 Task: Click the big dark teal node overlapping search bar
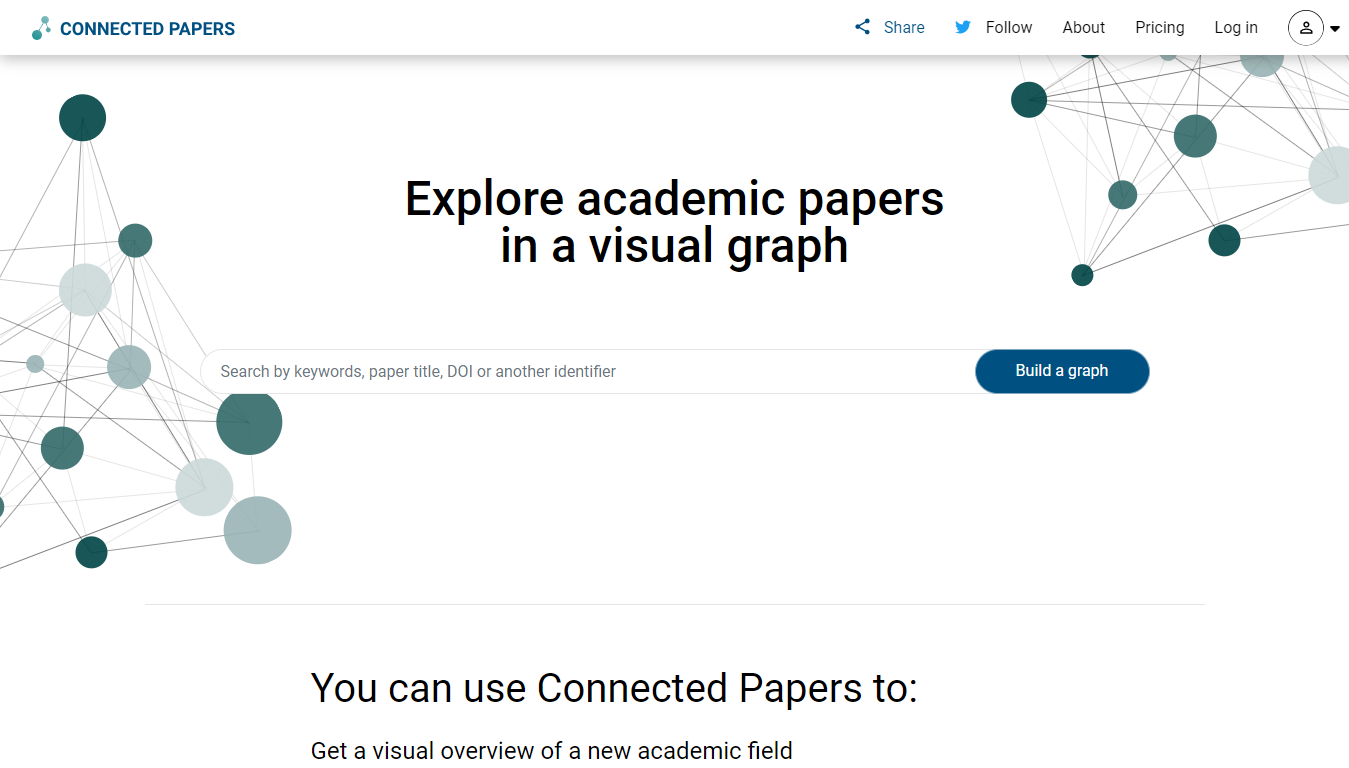249,422
